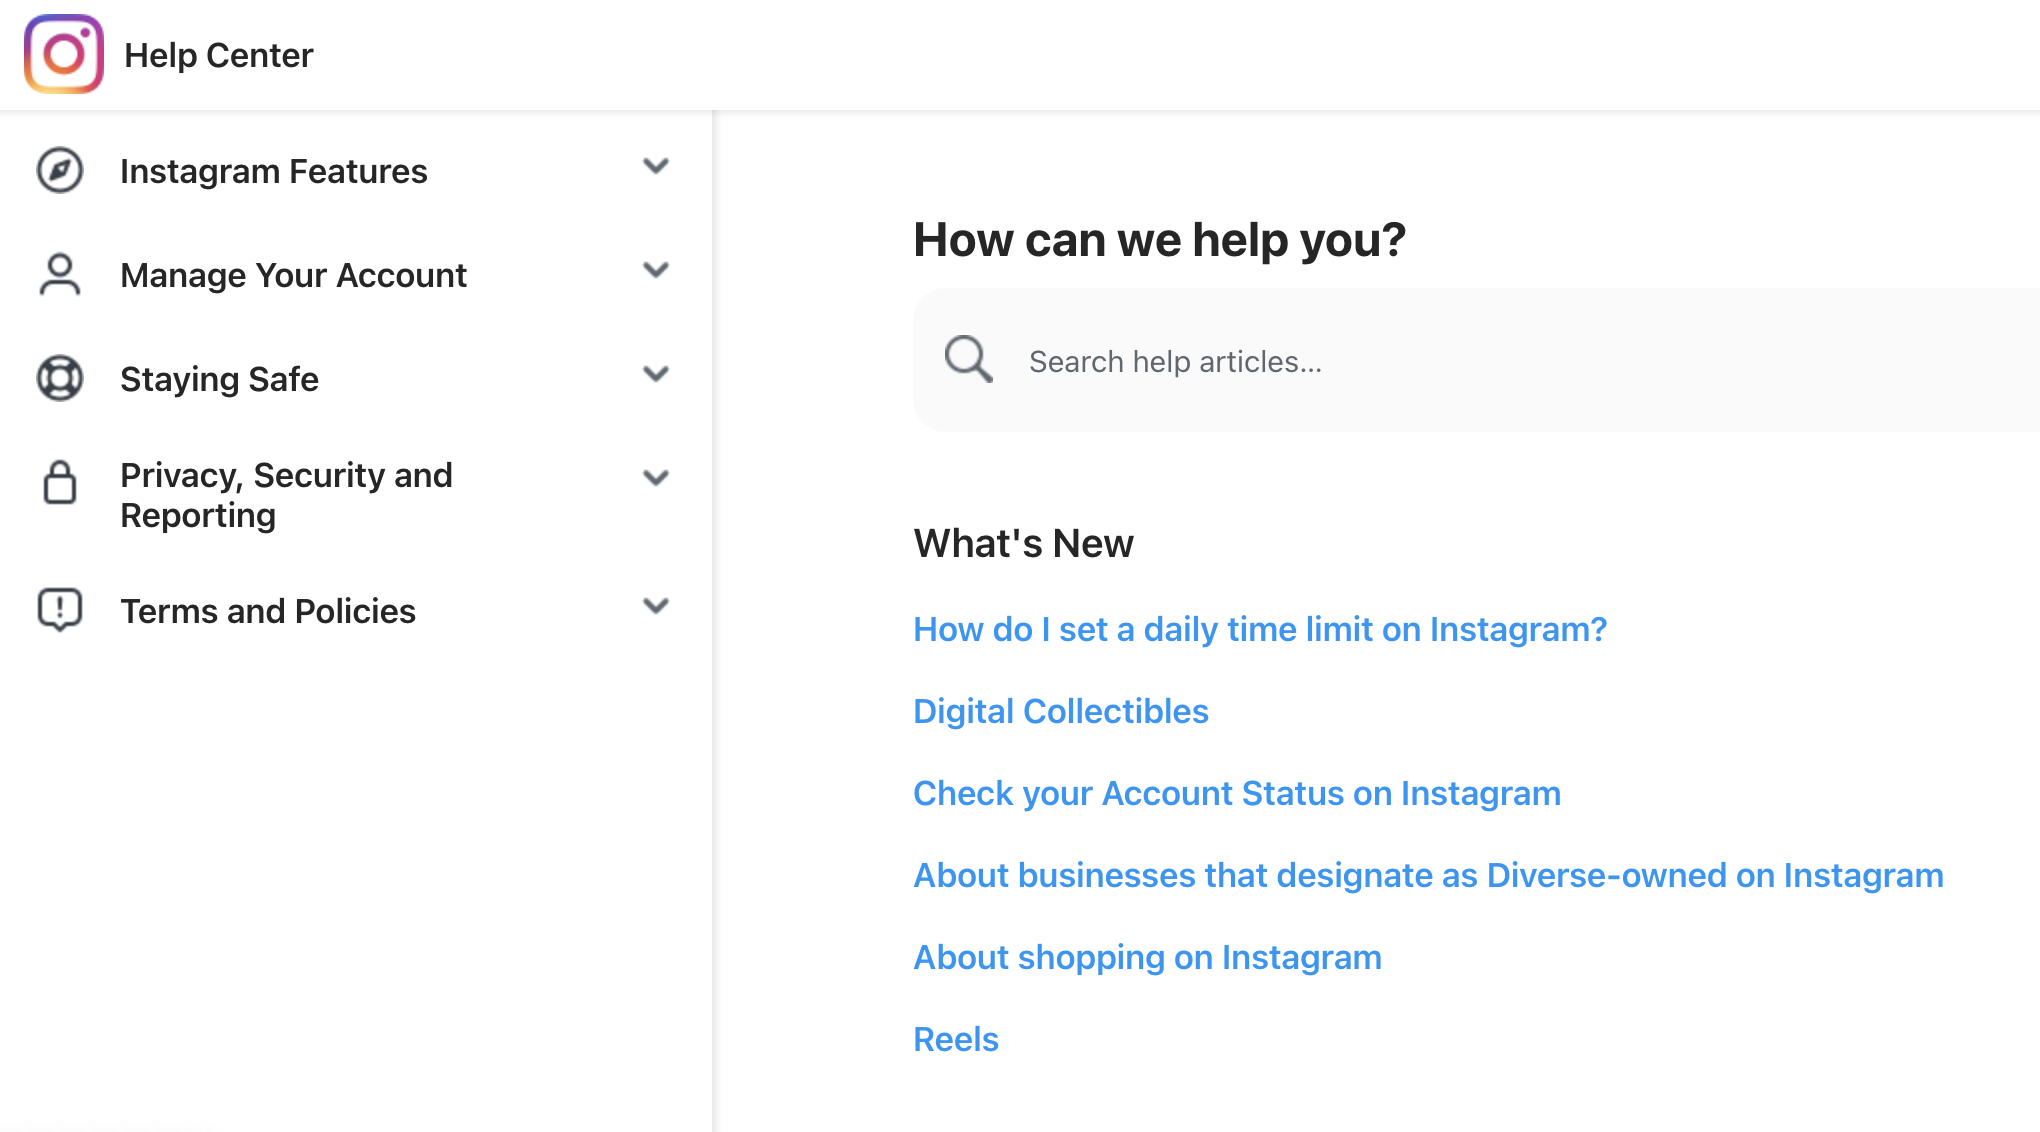Click the help articles search field
The height and width of the screenshot is (1132, 2040).
click(1300, 361)
